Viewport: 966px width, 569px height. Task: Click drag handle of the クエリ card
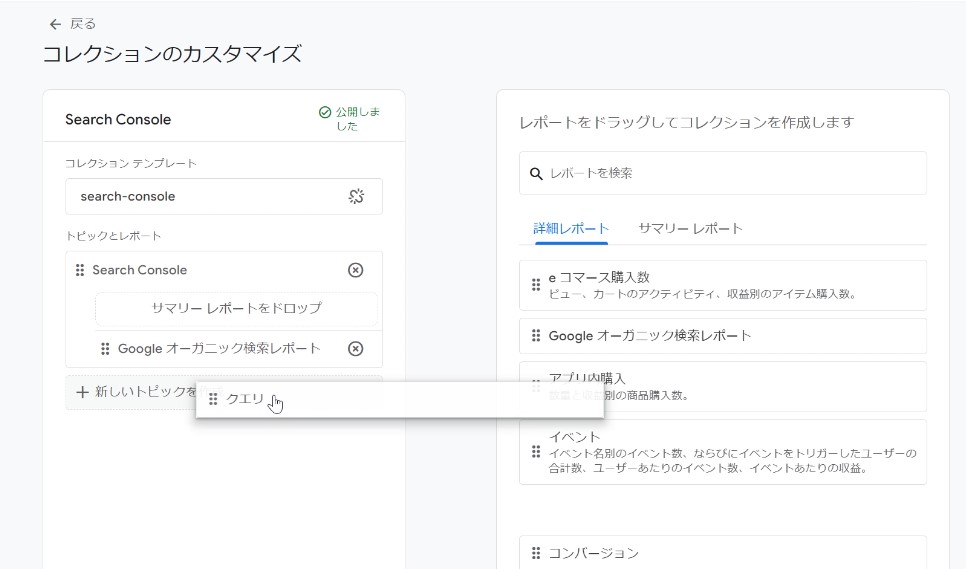[213, 399]
